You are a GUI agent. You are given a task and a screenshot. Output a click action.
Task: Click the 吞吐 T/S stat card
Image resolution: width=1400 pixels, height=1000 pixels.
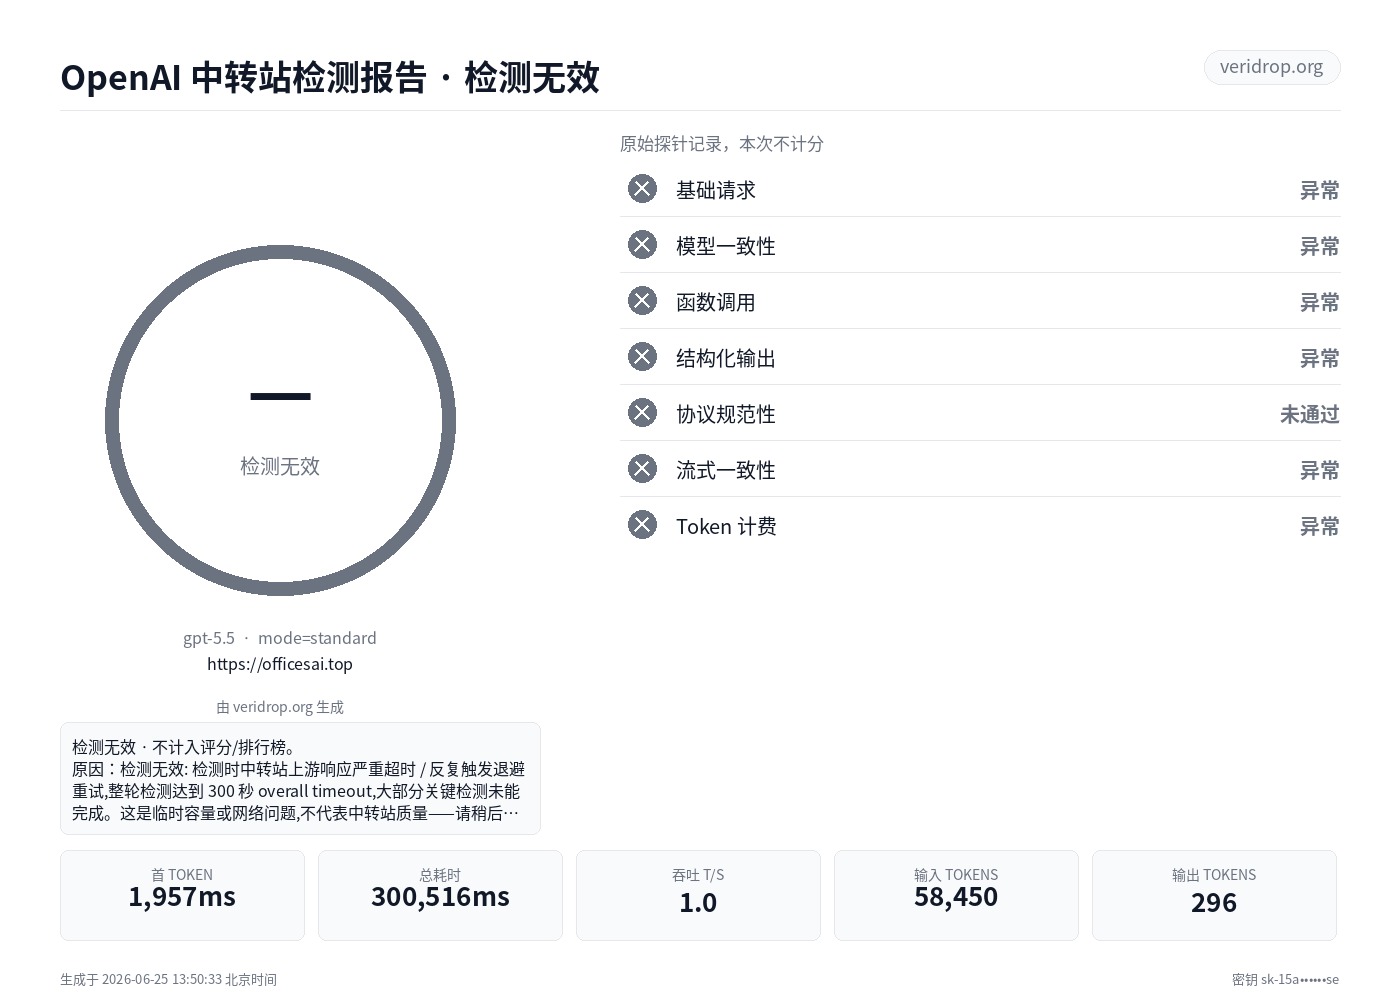click(x=698, y=895)
